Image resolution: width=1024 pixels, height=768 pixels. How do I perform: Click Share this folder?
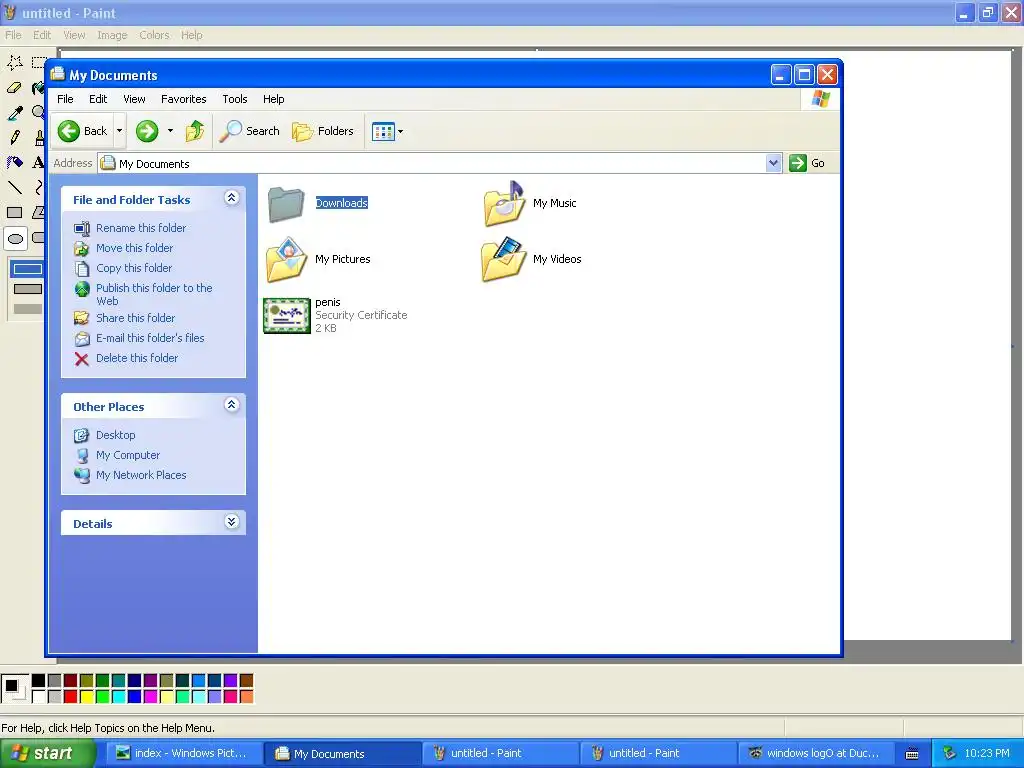click(x=135, y=318)
